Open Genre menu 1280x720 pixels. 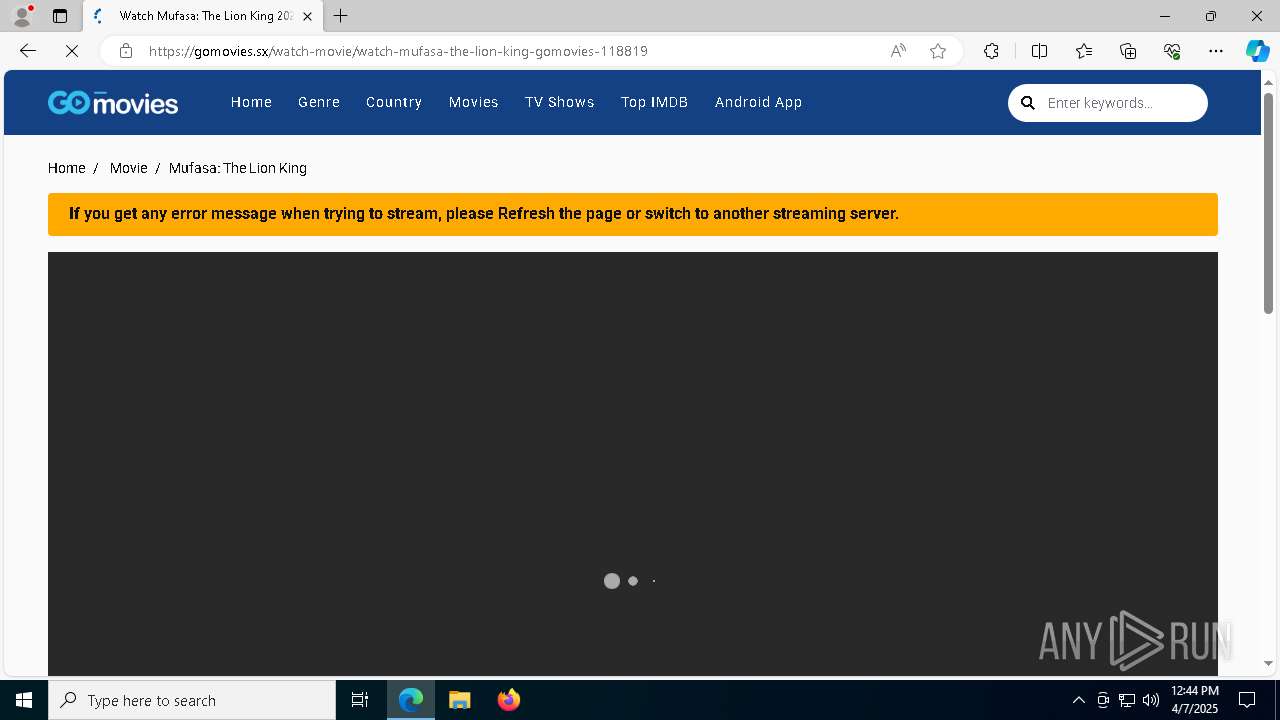click(x=319, y=102)
